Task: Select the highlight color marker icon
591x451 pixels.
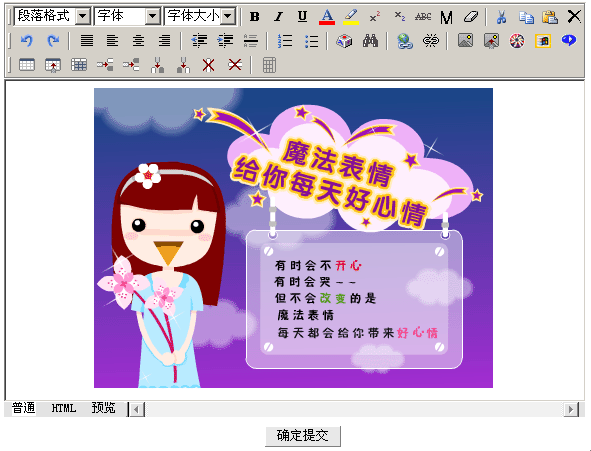Action: [351, 17]
